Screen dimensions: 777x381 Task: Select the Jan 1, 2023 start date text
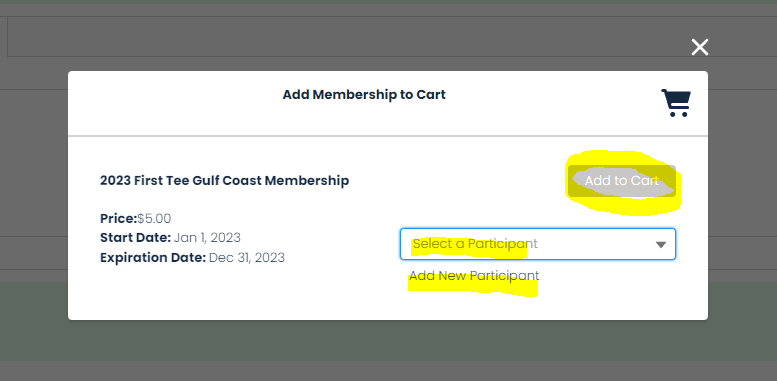click(x=207, y=238)
